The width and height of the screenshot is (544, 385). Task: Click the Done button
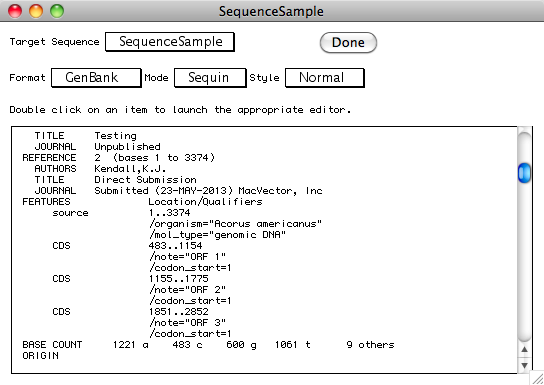tap(348, 42)
